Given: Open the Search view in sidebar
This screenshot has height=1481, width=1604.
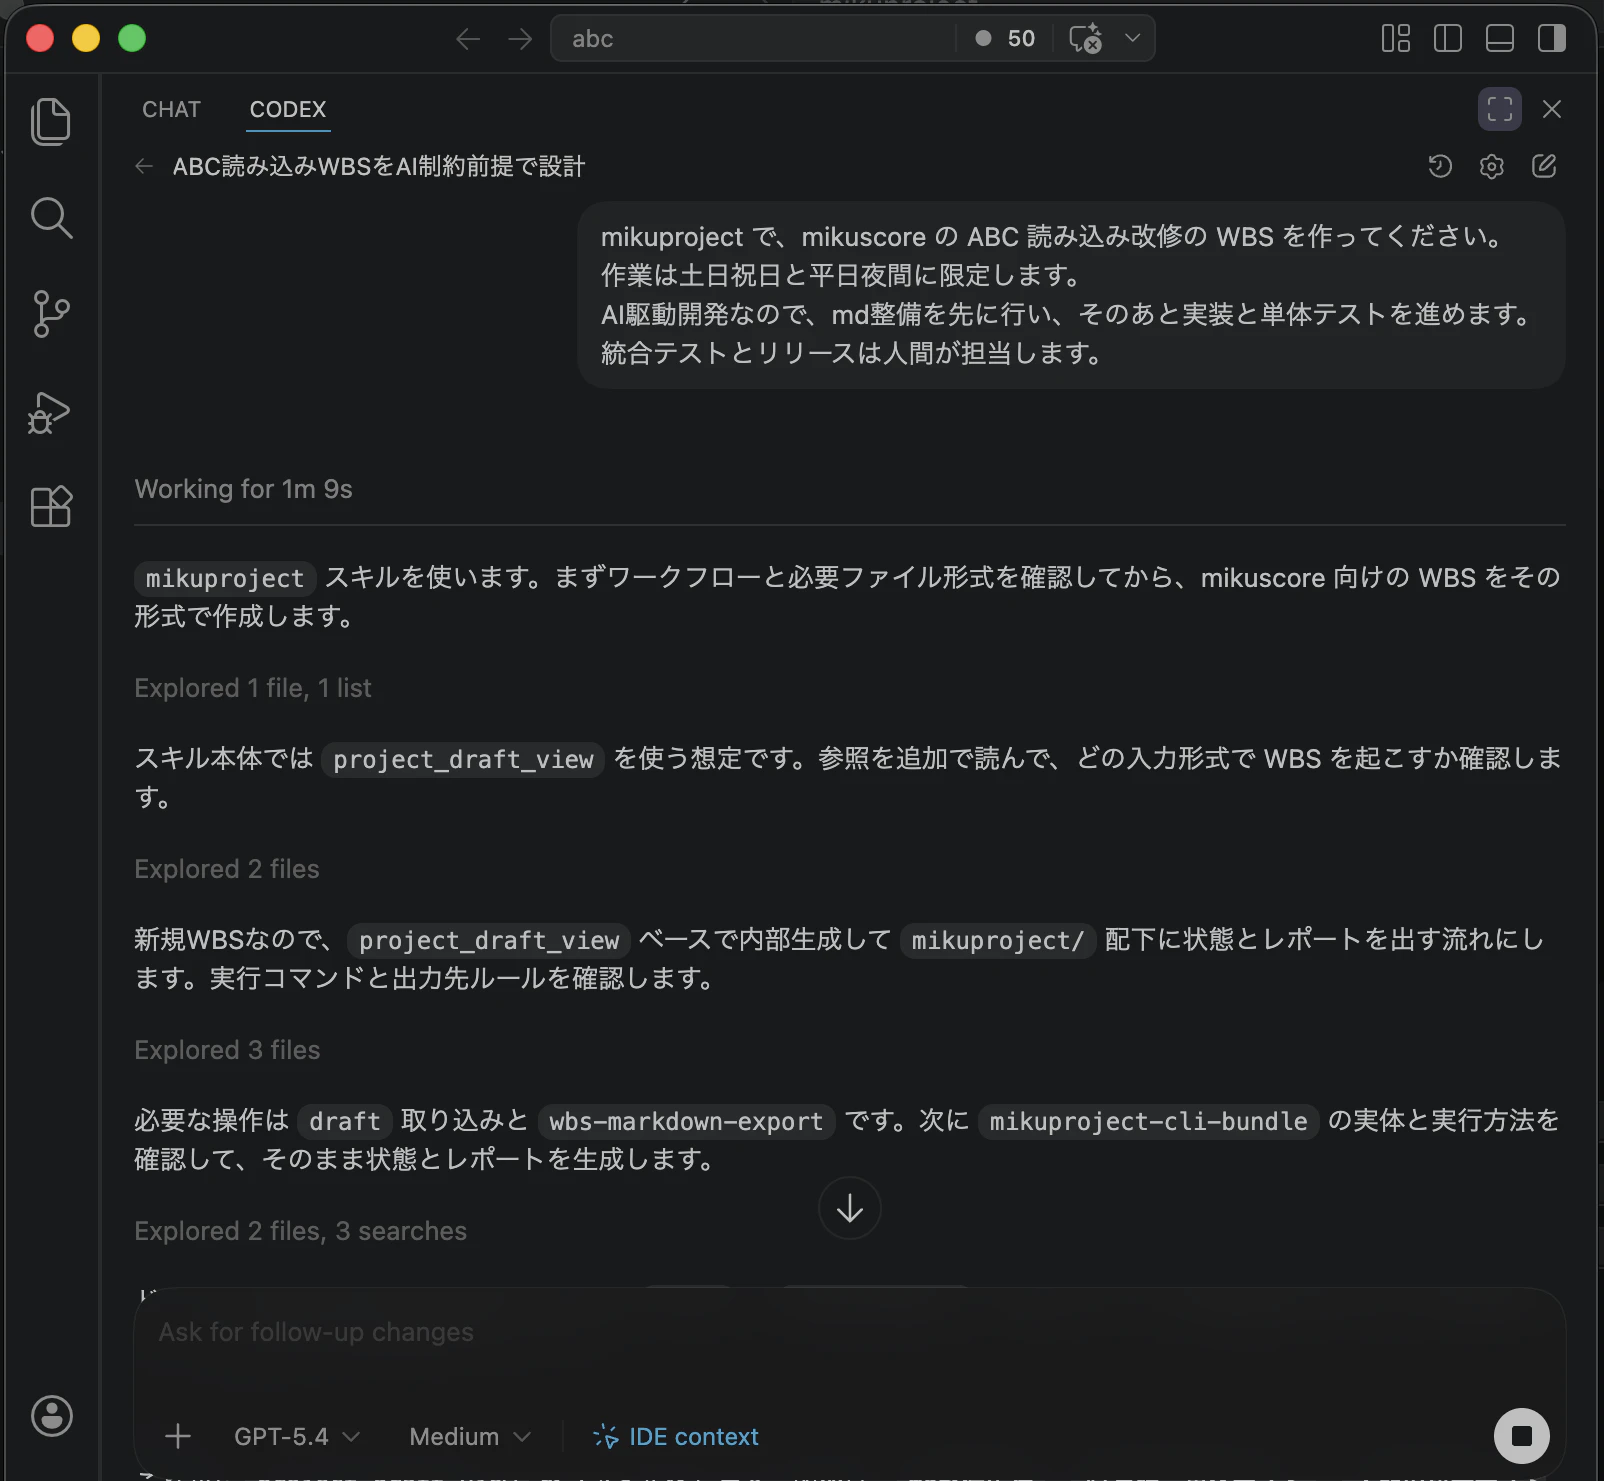Looking at the screenshot, I should click(51, 218).
